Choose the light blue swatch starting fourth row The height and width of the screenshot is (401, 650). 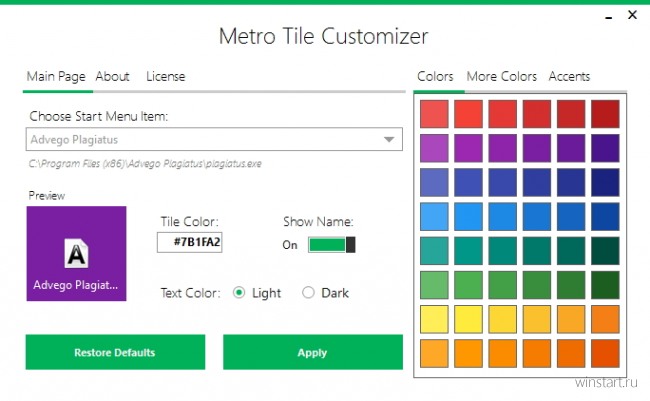[x=435, y=217]
